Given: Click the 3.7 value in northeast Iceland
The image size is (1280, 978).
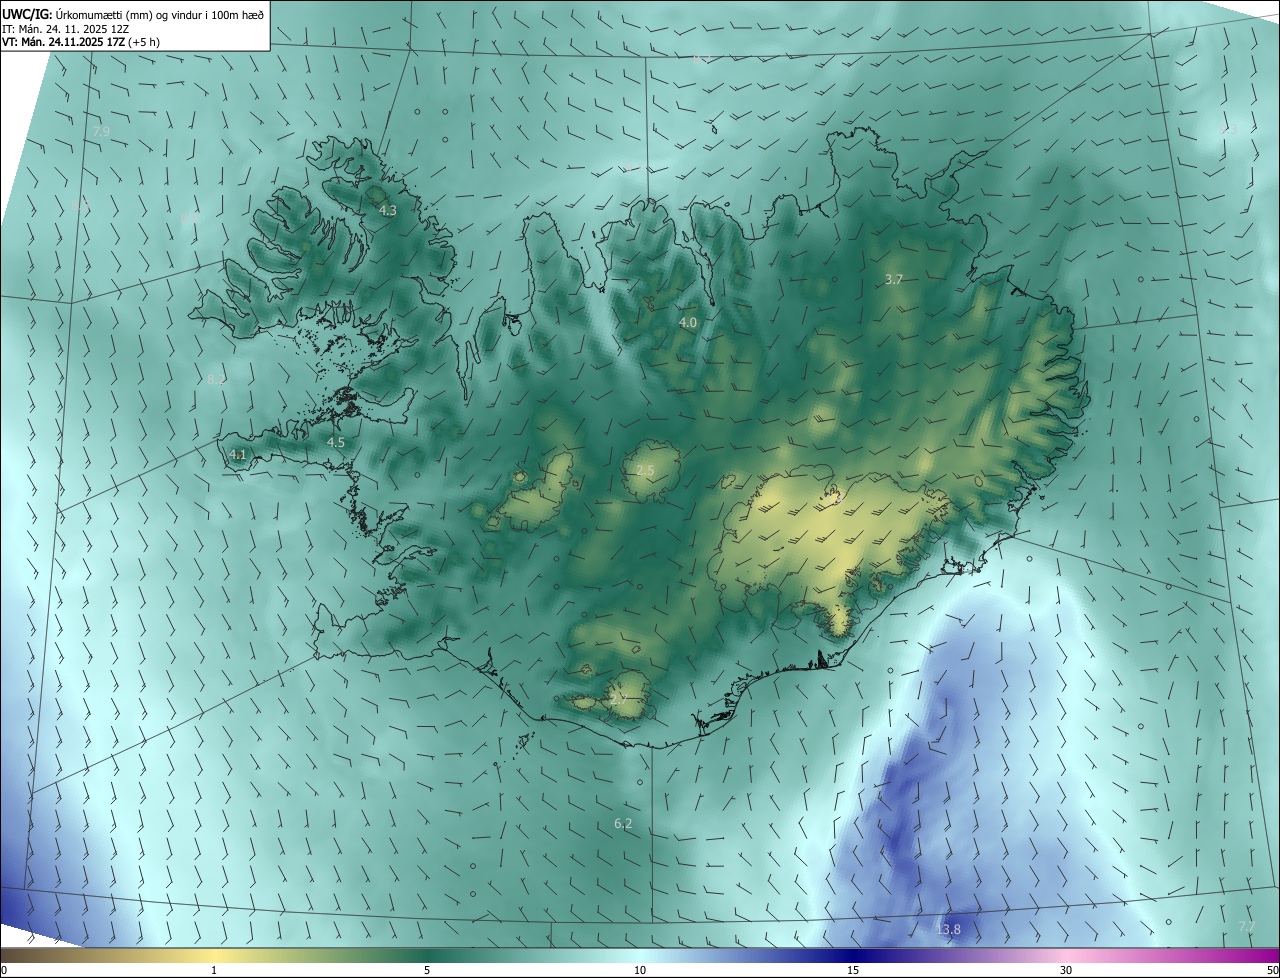Looking at the screenshot, I should (894, 280).
